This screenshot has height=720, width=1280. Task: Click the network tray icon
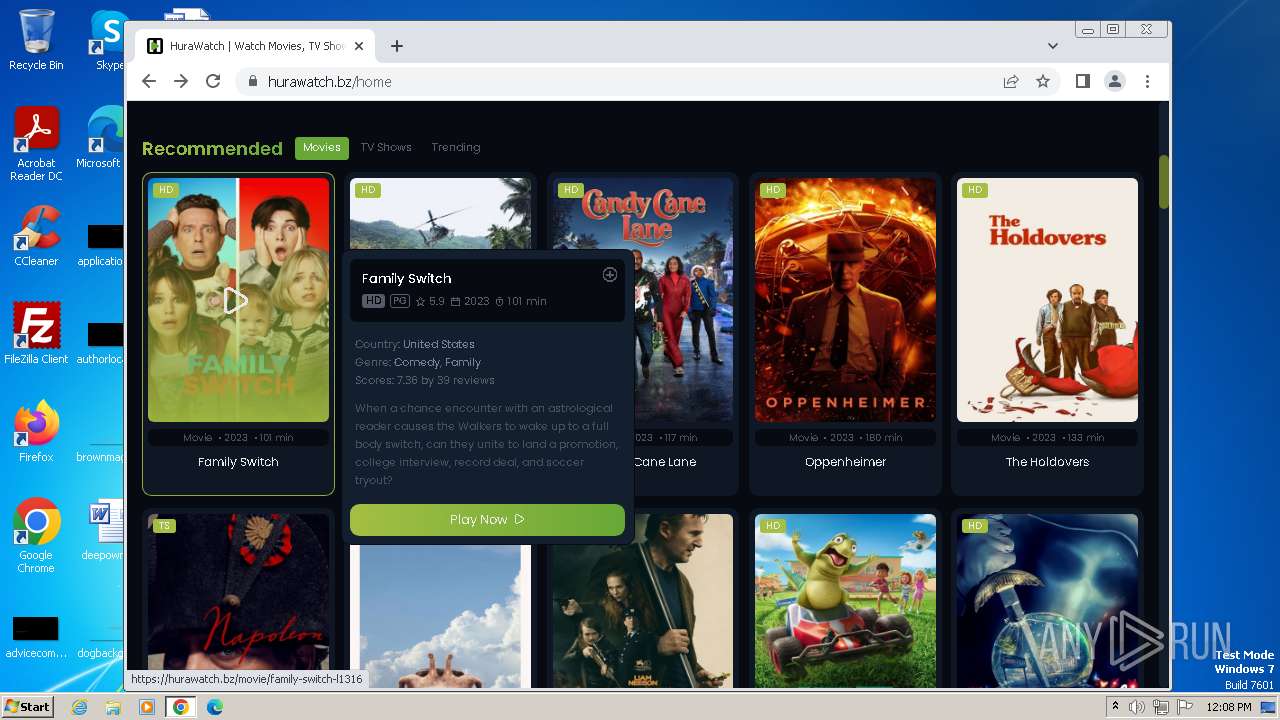click(x=1161, y=707)
